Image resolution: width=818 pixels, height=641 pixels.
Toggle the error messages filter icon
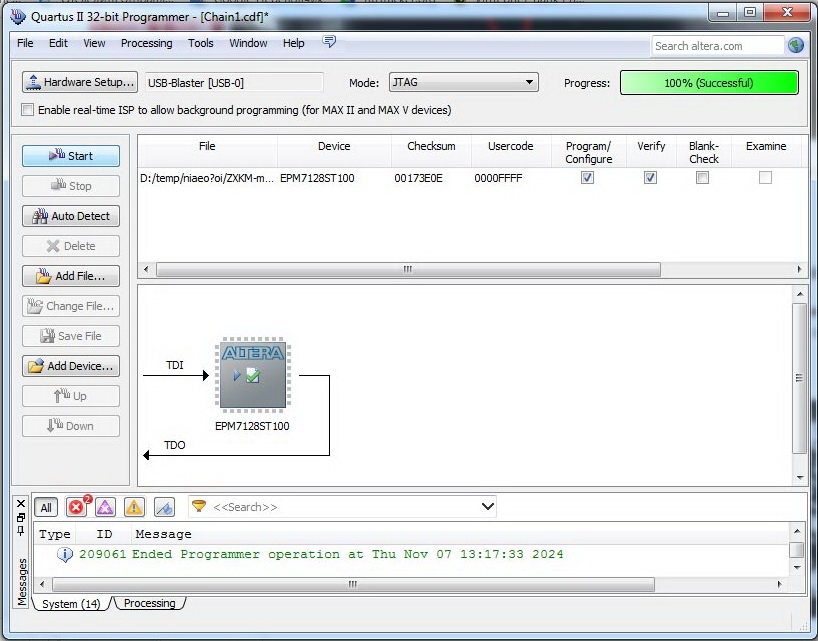(77, 507)
